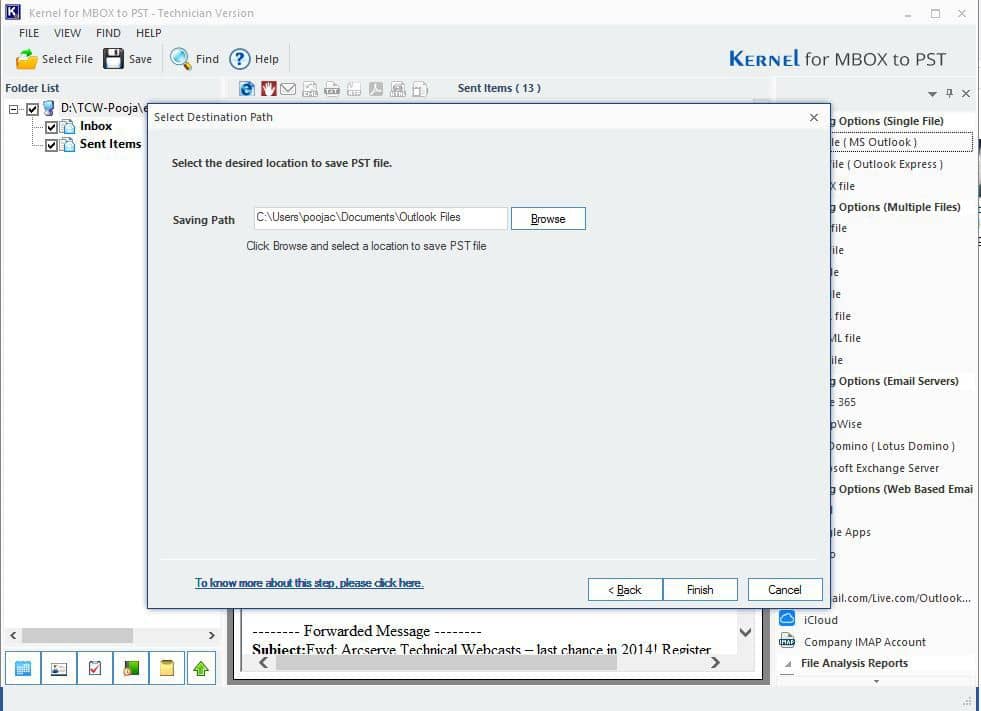
Task: Click the RTF export icon
Action: [x=353, y=89]
